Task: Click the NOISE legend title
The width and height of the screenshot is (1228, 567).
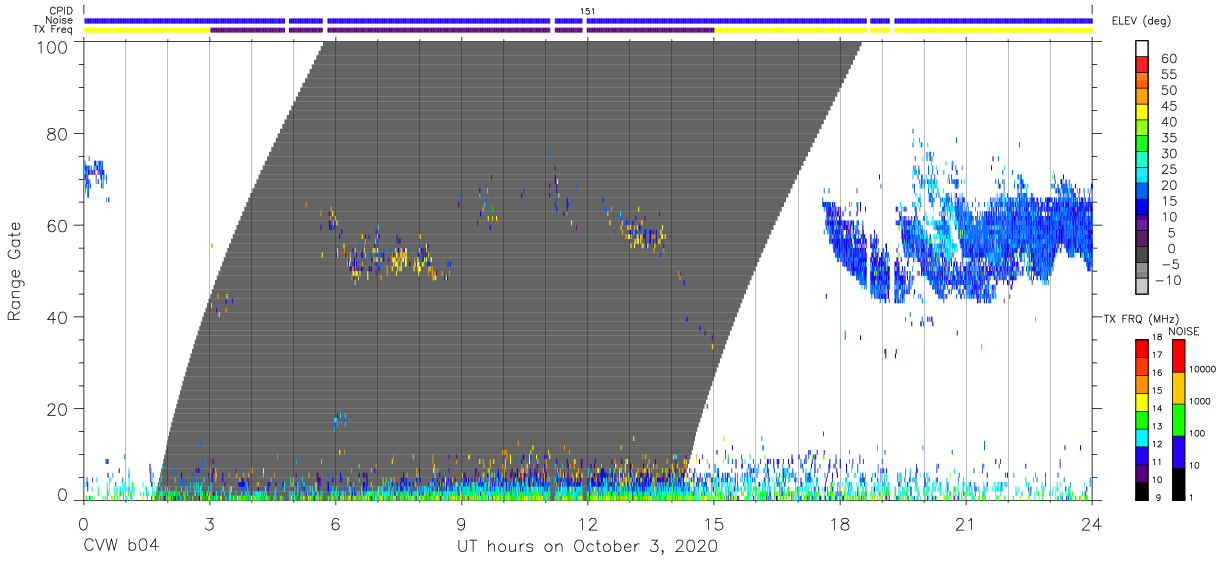Action: pyautogui.click(x=1183, y=331)
